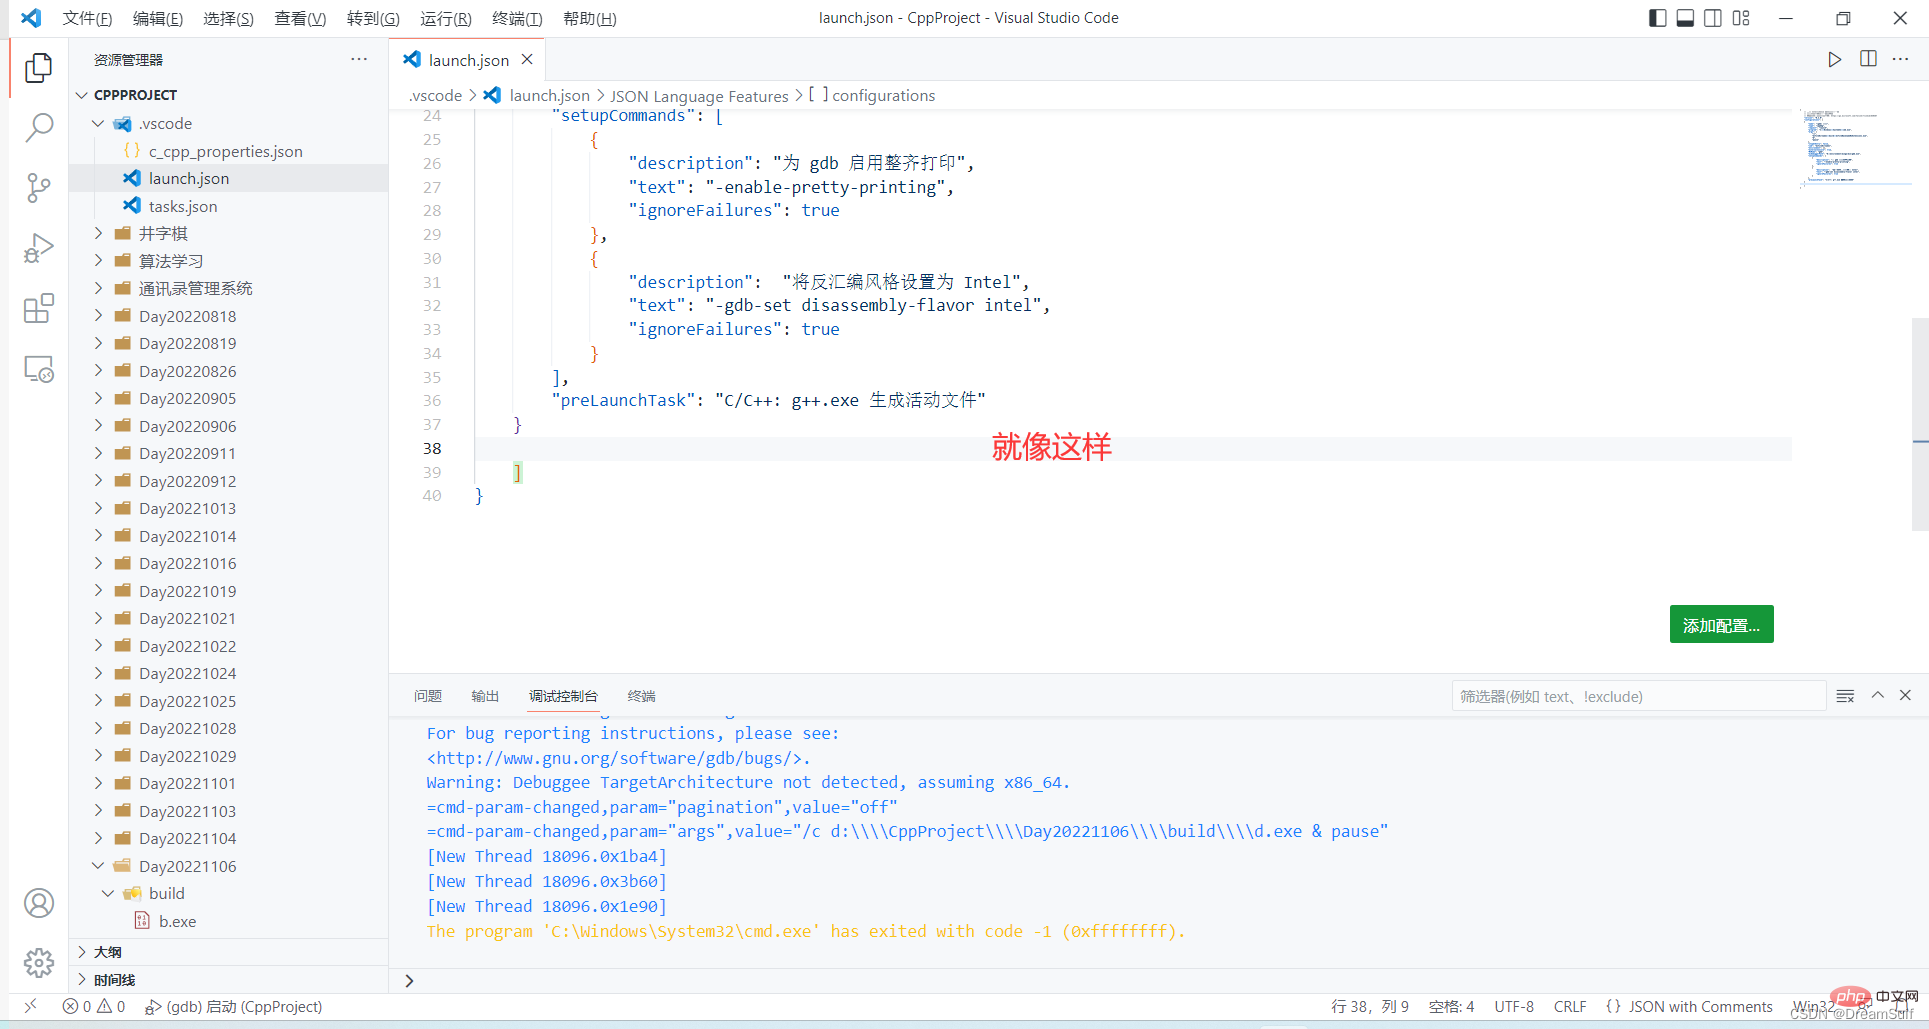Click the split editor right icon

[1868, 59]
